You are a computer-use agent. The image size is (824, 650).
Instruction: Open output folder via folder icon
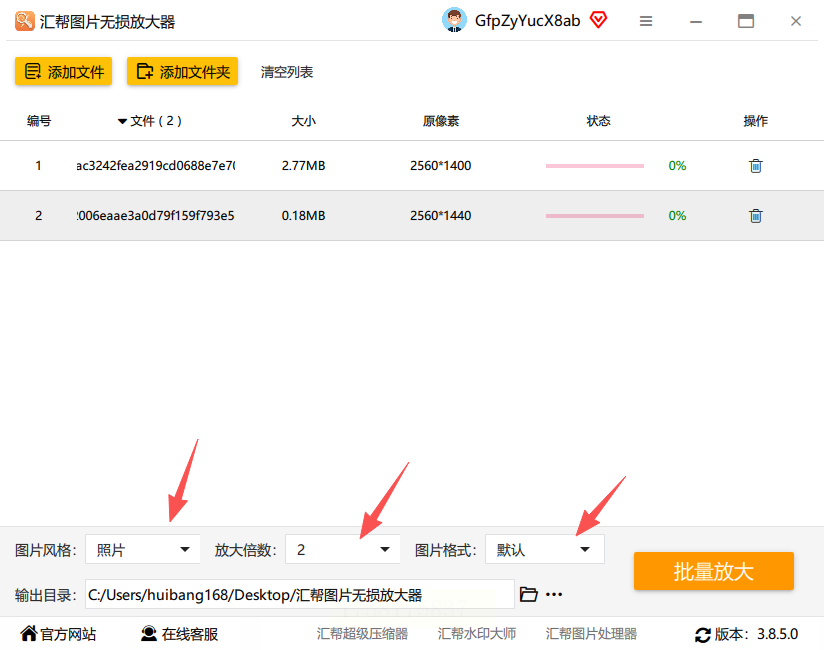[528, 594]
